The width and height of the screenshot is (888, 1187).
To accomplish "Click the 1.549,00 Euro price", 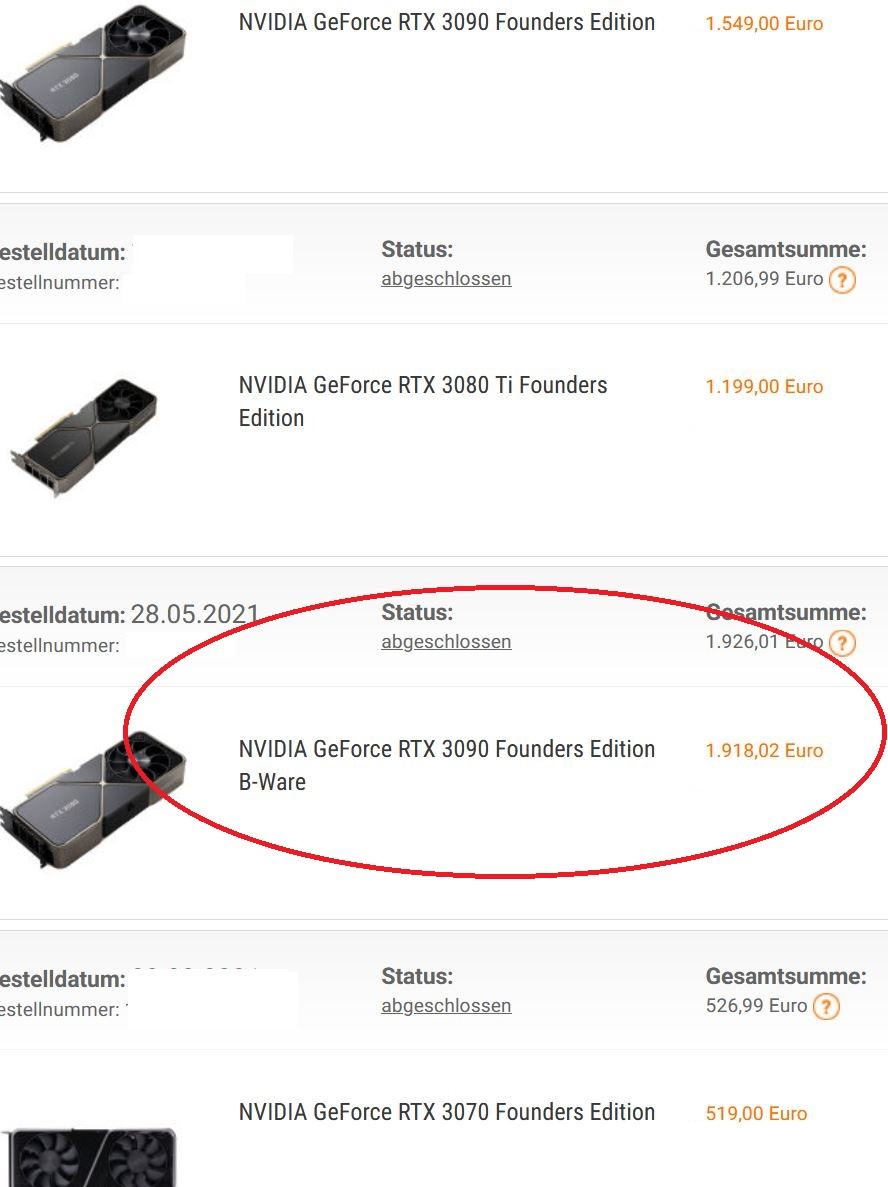I will 764,24.
